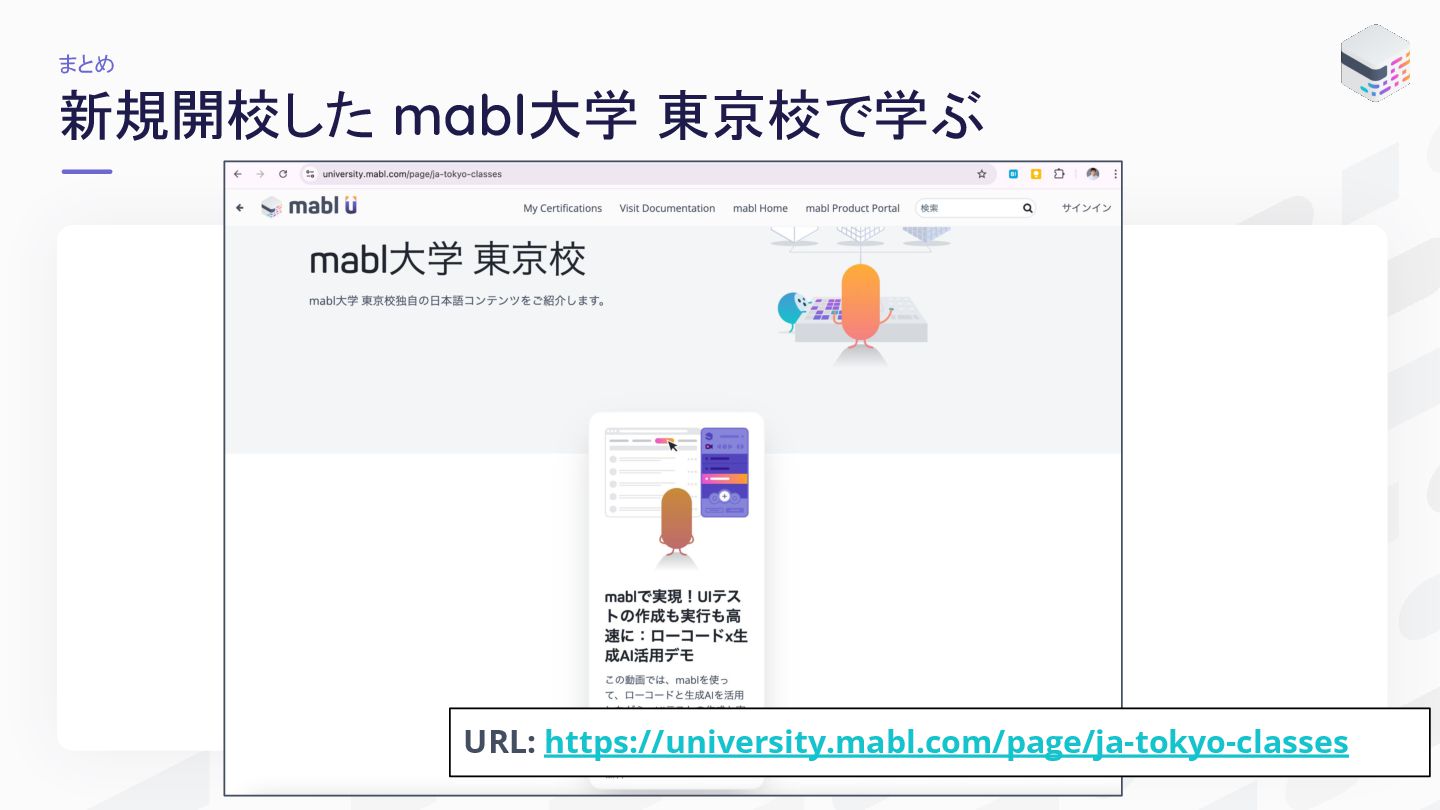The width and height of the screenshot is (1440, 810).
Task: Click the yellow extension icon in the toolbar
Action: click(1036, 174)
